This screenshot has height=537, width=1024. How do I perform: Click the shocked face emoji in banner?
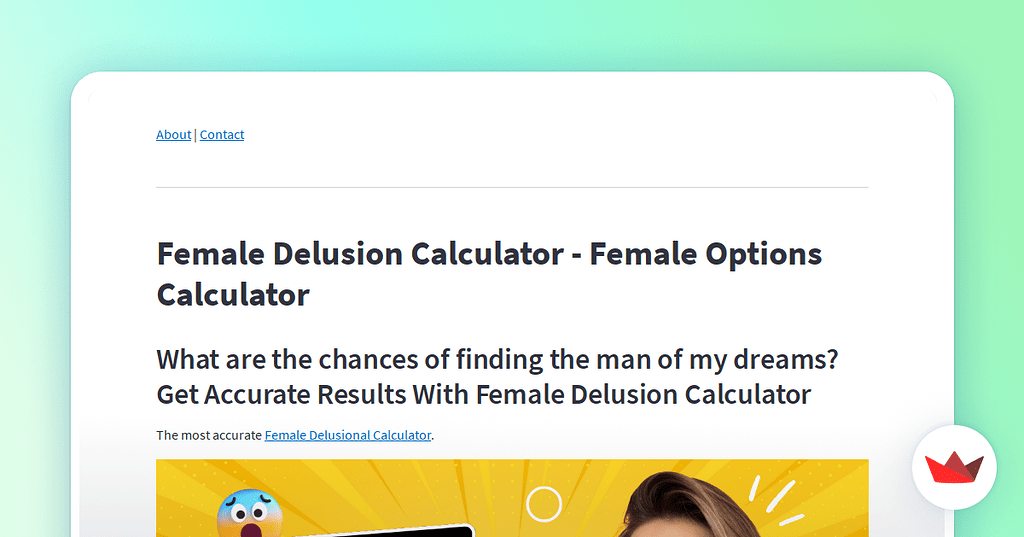(x=249, y=512)
